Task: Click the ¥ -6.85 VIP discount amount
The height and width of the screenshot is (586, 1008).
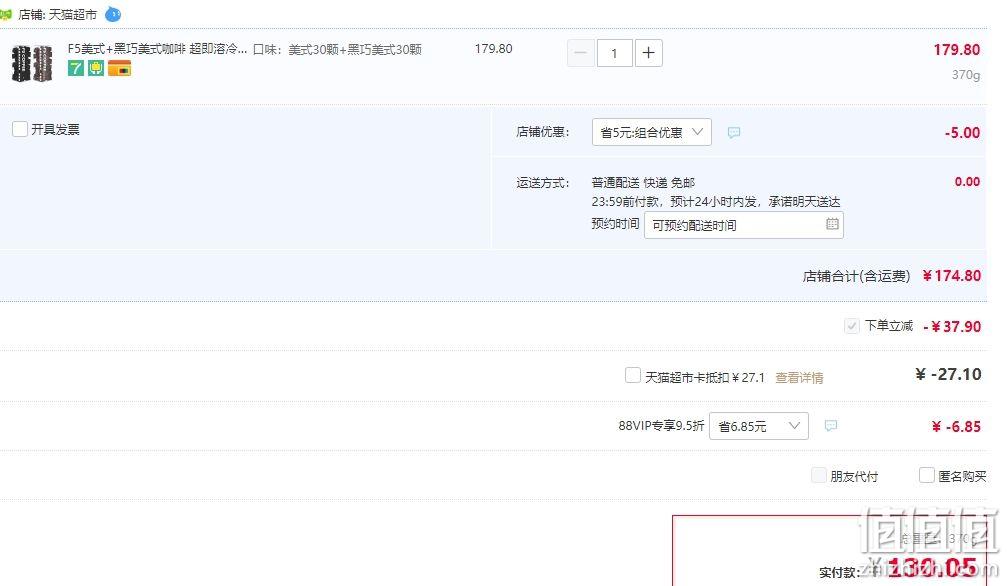Action: (956, 427)
